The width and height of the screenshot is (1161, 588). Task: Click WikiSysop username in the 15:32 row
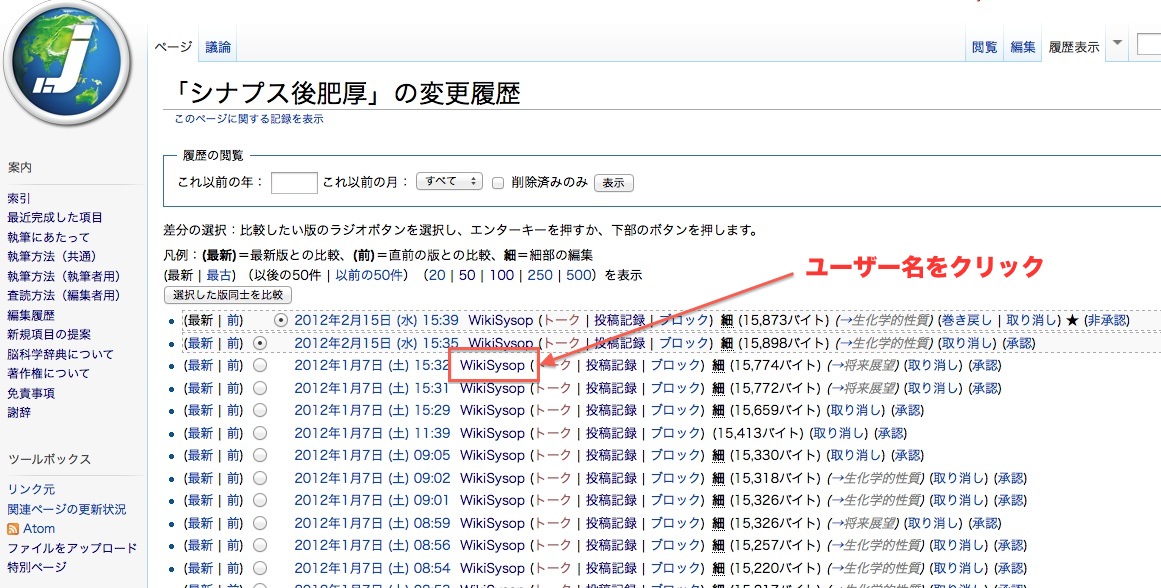(492, 366)
